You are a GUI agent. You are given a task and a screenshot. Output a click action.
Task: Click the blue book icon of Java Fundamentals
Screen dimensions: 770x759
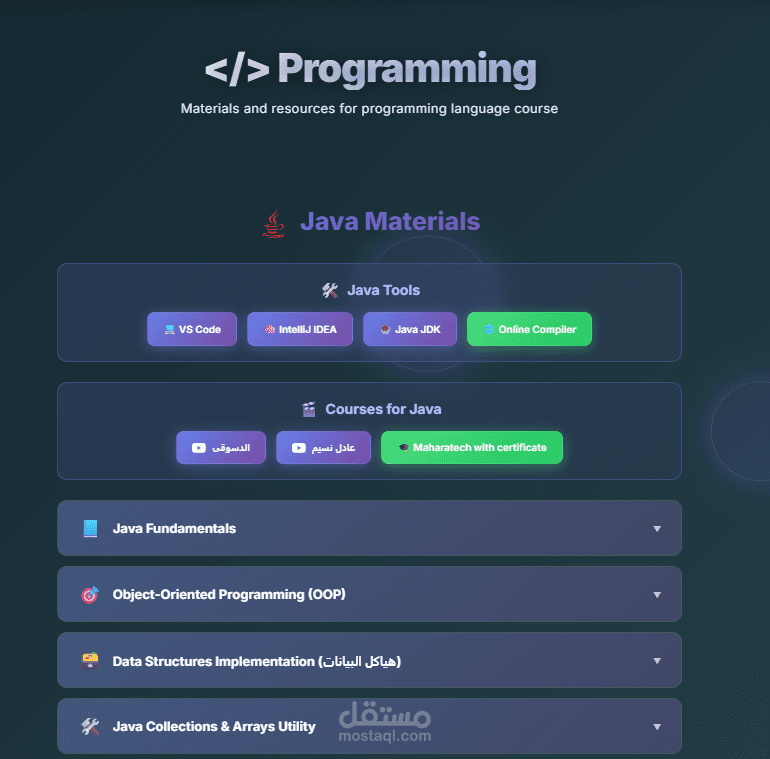(x=90, y=528)
